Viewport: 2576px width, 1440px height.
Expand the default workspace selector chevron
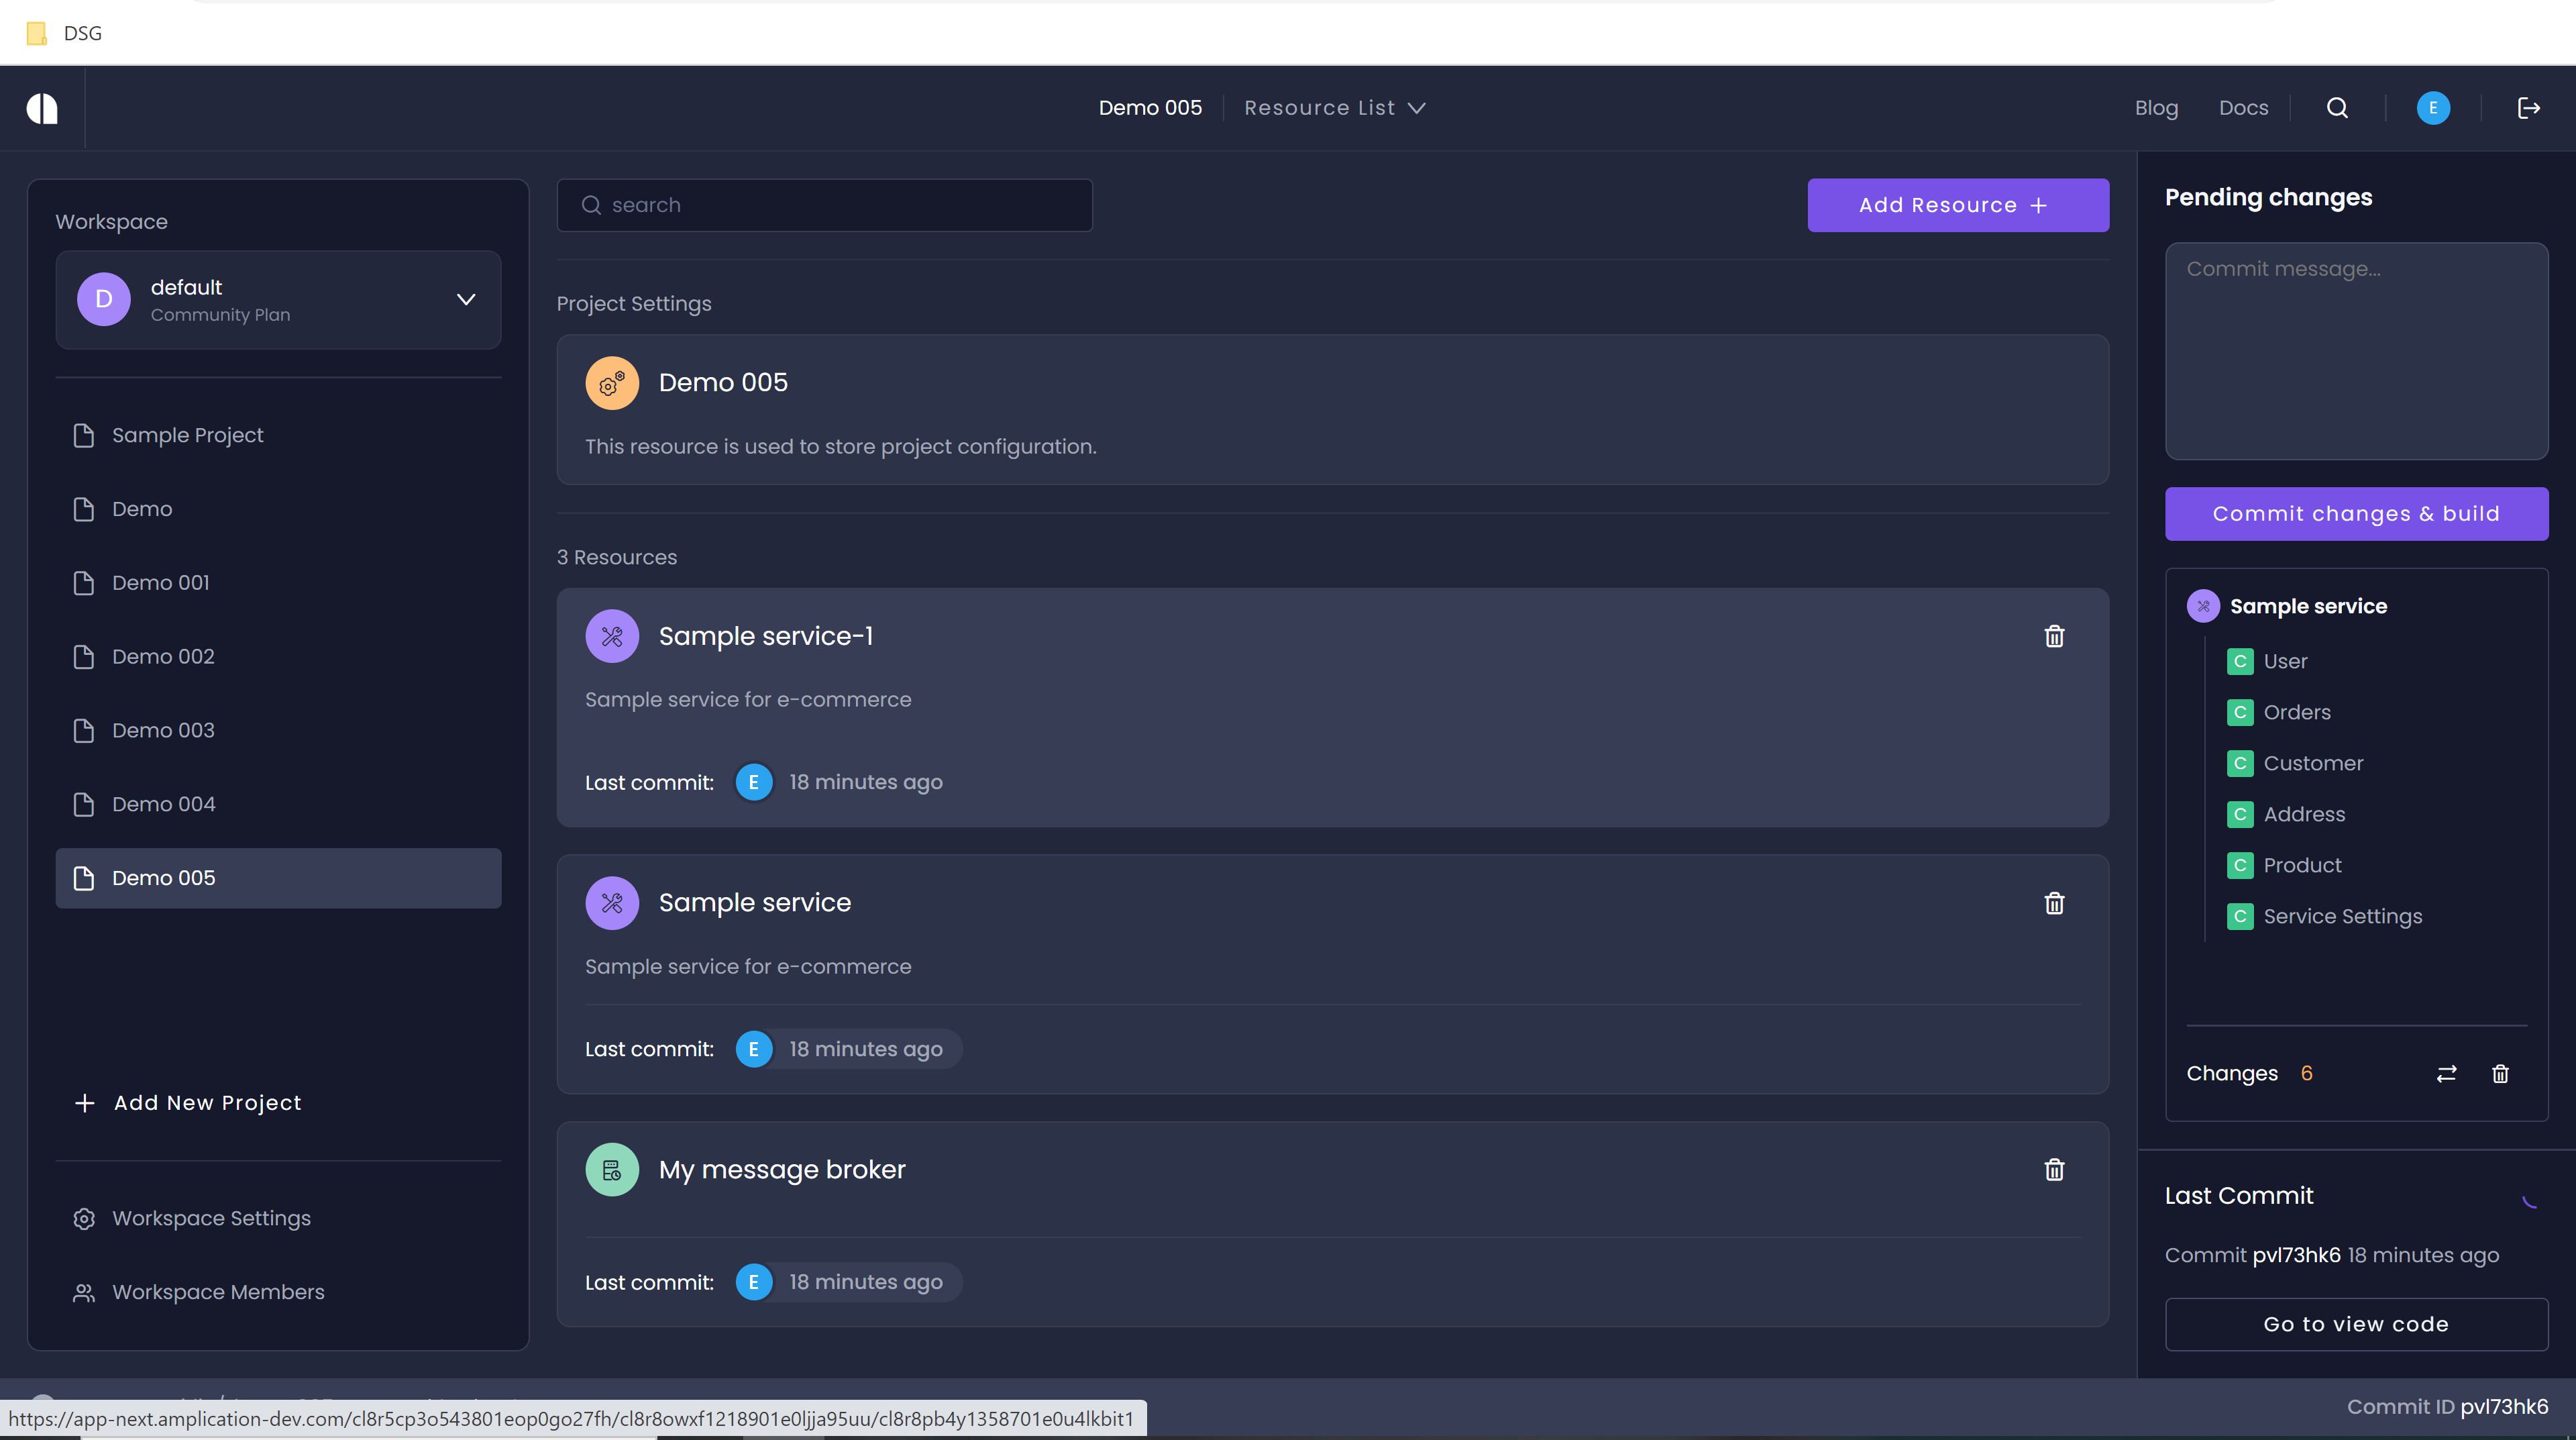[465, 299]
